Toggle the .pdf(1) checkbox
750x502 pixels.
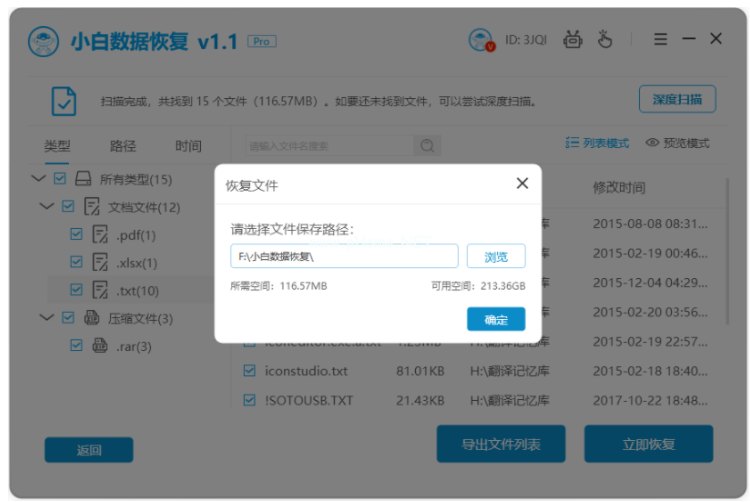coord(76,234)
